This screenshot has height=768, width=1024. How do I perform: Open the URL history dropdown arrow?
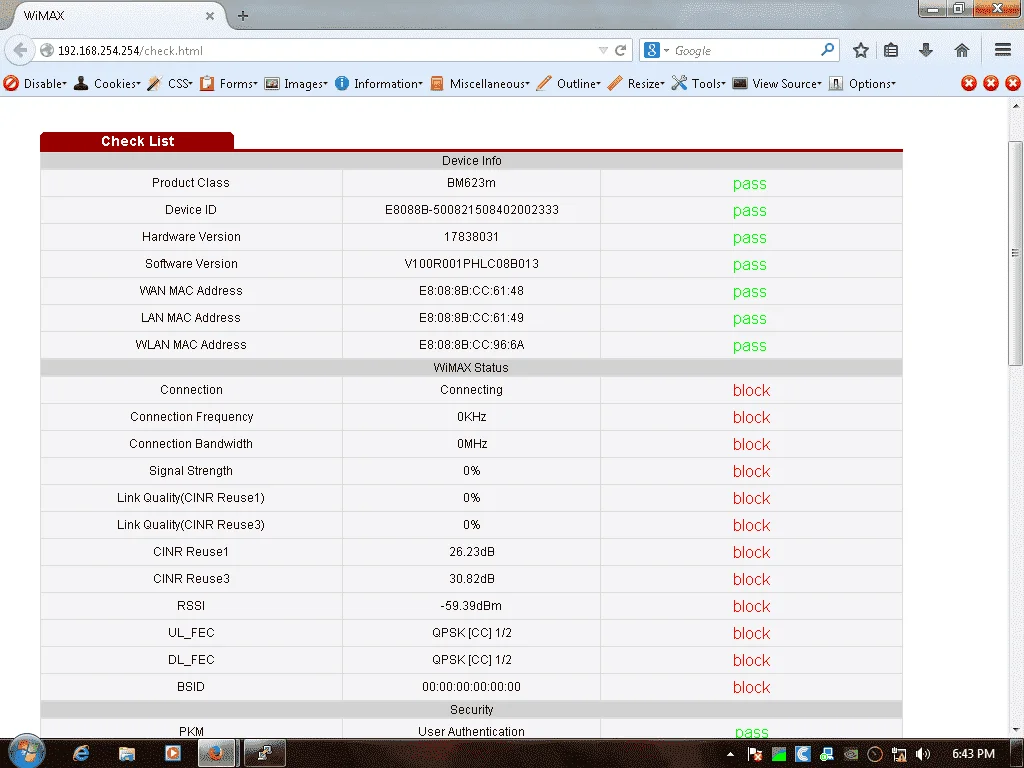(x=603, y=50)
